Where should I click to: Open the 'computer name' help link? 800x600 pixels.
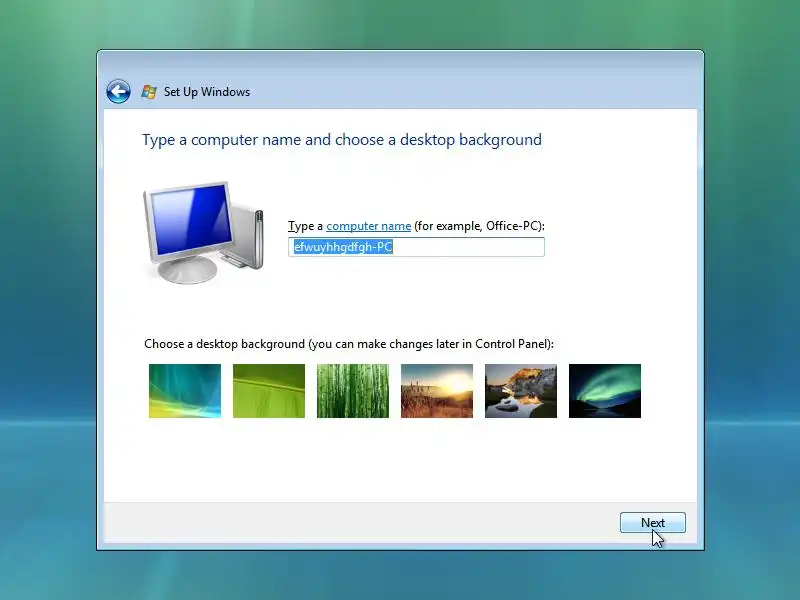368,226
